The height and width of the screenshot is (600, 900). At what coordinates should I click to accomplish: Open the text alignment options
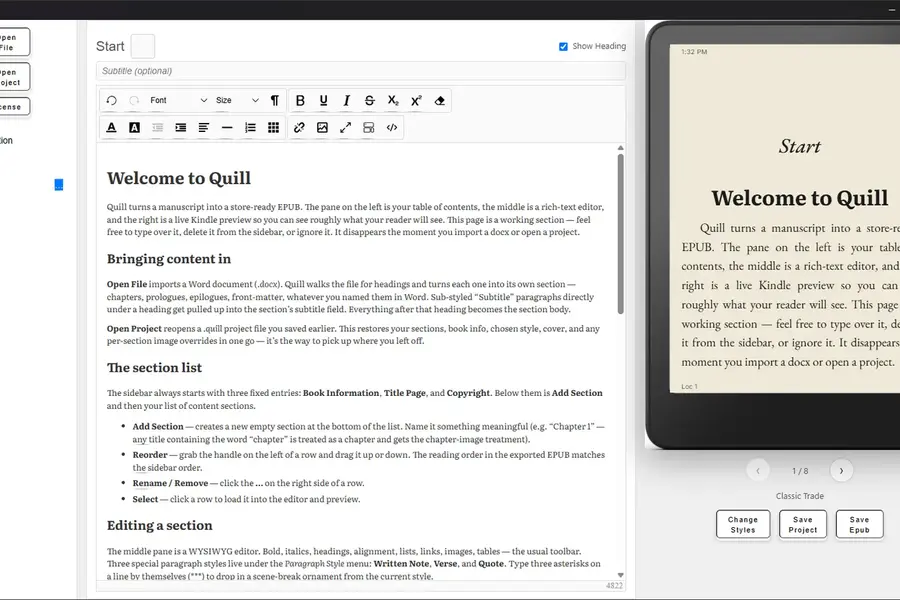[x=204, y=127]
